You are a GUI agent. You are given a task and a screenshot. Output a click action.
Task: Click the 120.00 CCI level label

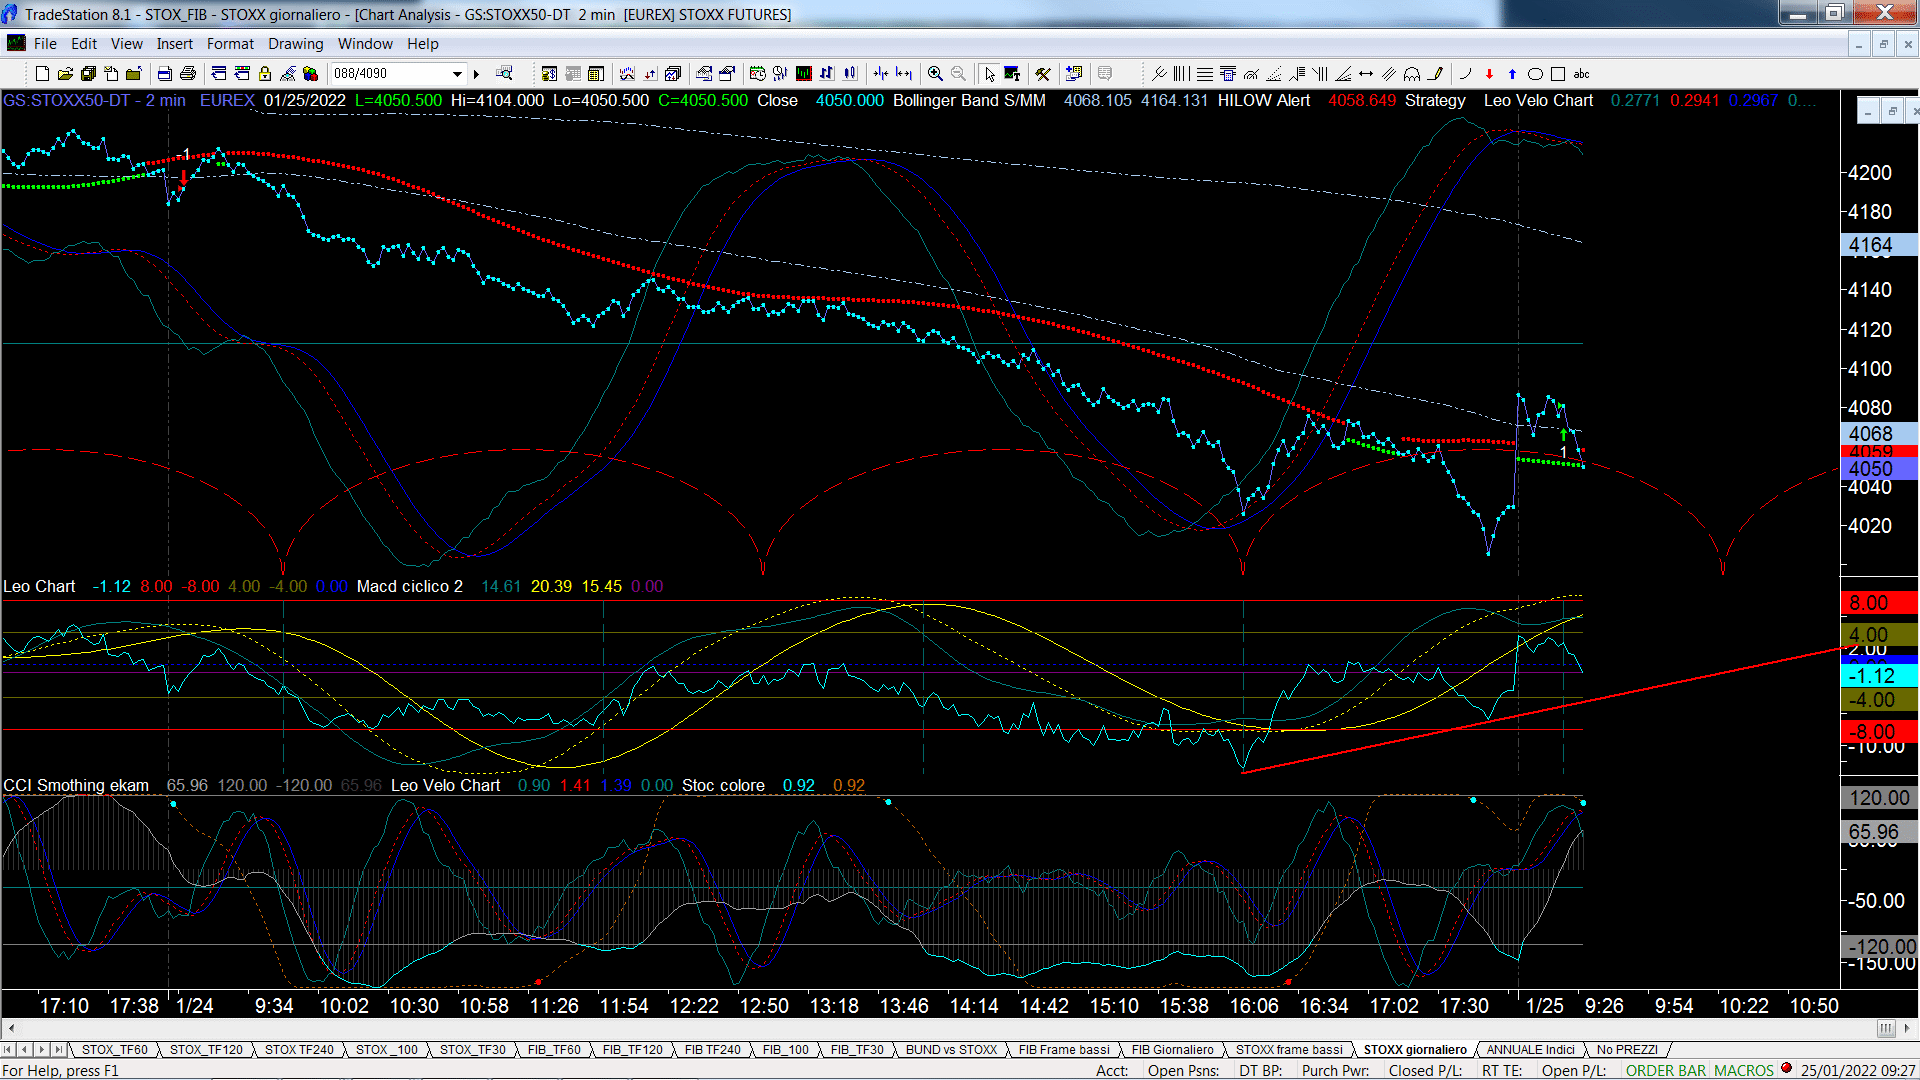(1878, 798)
